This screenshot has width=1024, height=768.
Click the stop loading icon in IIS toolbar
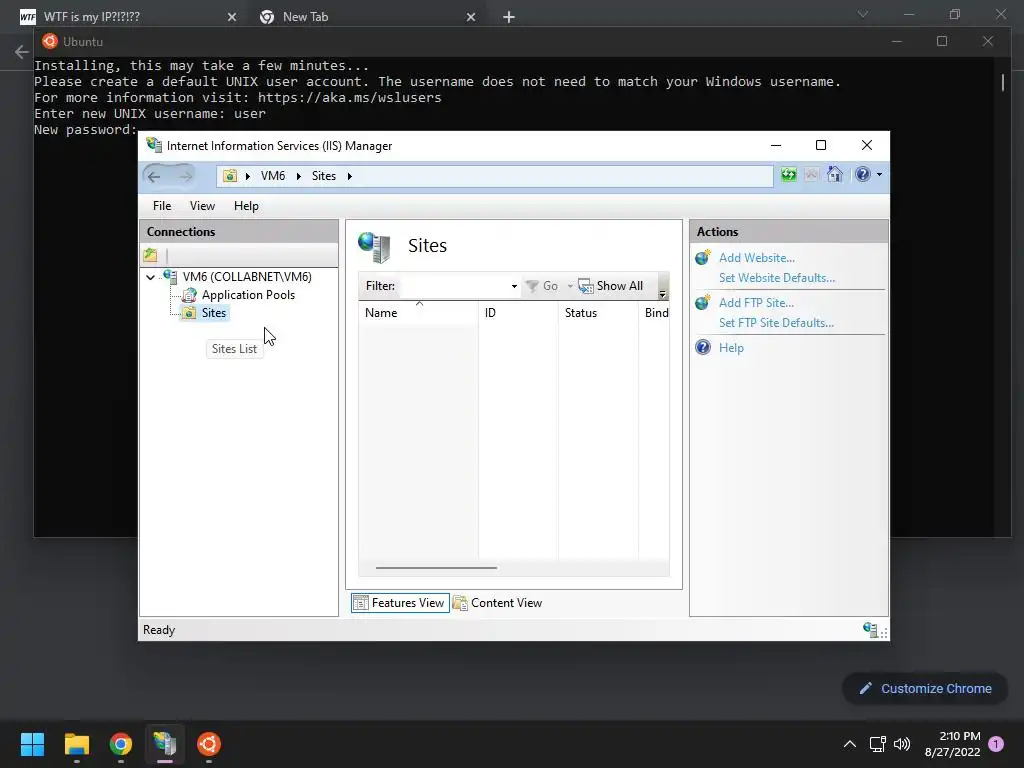point(811,174)
